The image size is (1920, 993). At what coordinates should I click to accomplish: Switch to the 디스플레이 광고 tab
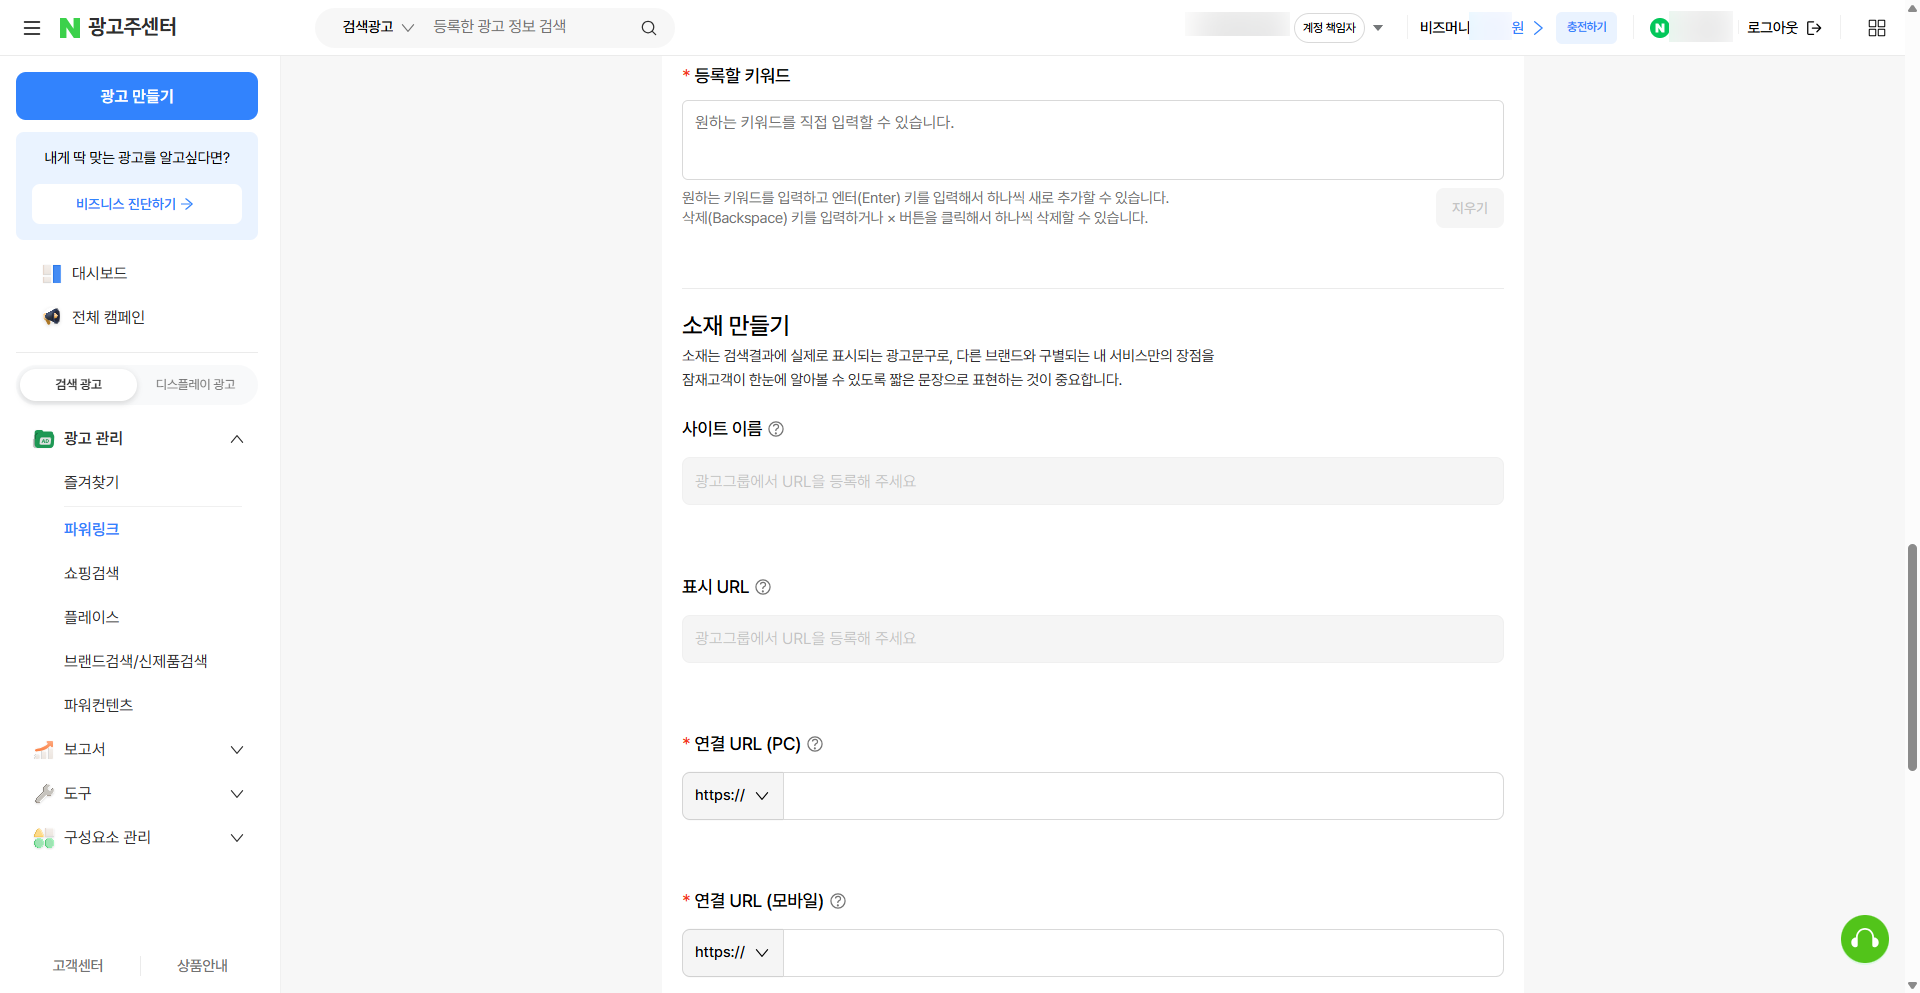[195, 385]
